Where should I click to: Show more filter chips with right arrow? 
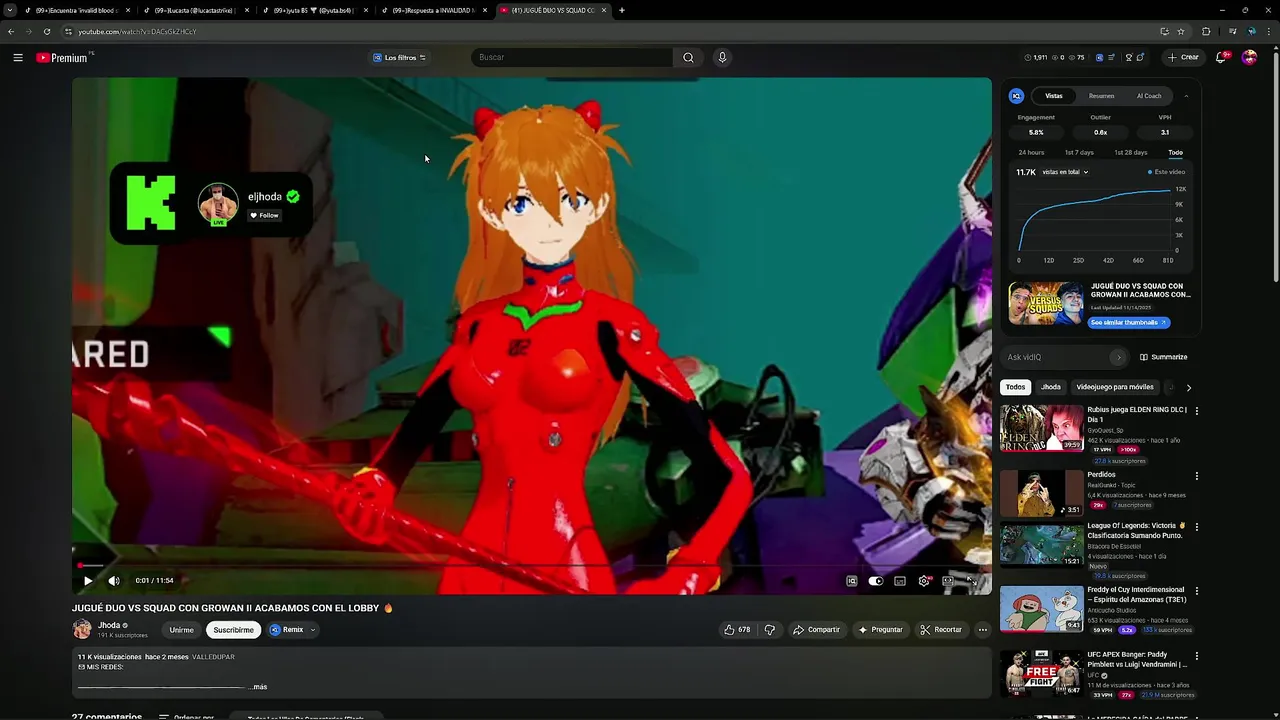tap(1188, 388)
